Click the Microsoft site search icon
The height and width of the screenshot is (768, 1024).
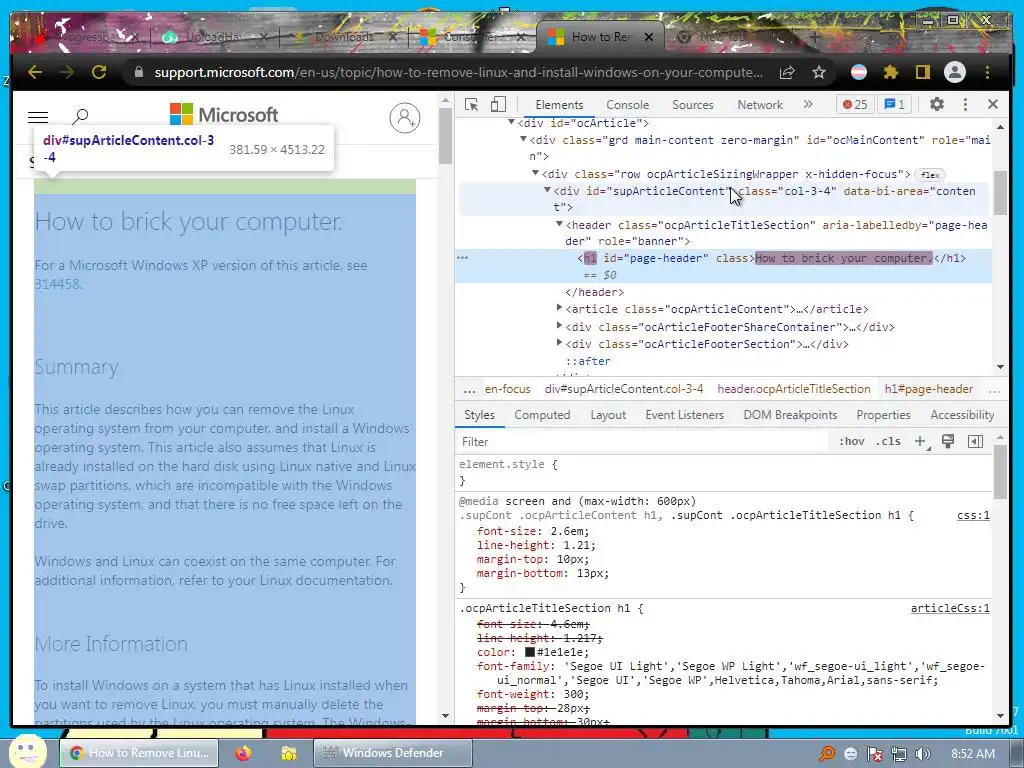pyautogui.click(x=80, y=117)
